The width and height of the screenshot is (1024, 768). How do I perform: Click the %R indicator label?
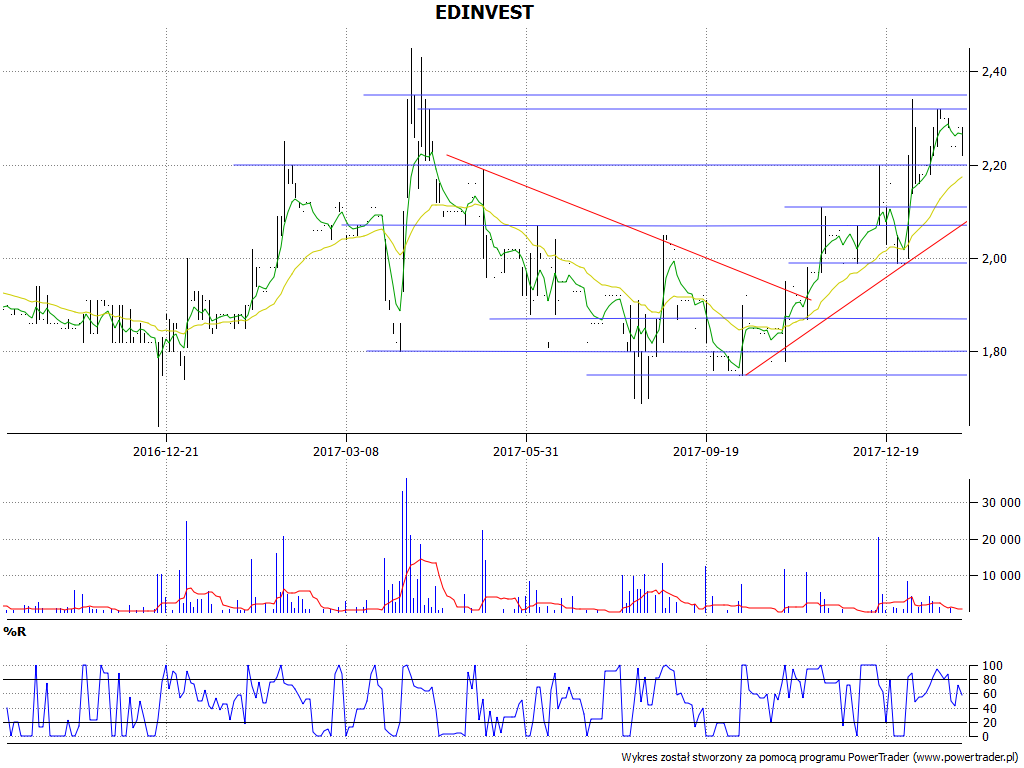click(14, 632)
